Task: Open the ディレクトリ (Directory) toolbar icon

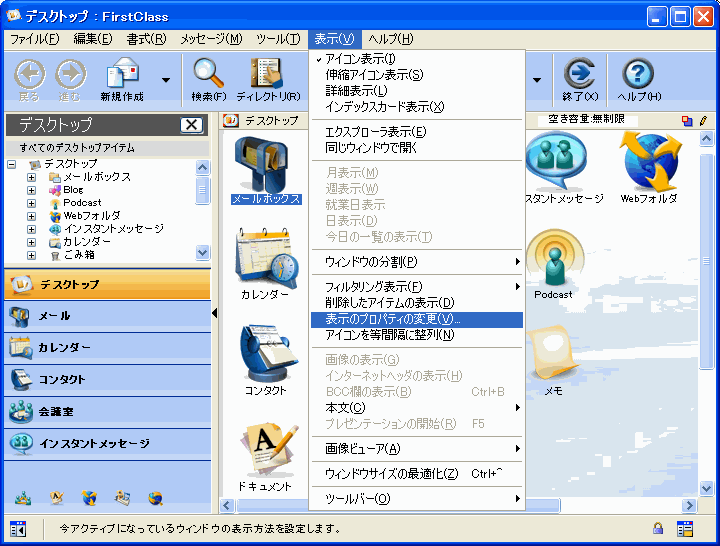Action: point(266,76)
